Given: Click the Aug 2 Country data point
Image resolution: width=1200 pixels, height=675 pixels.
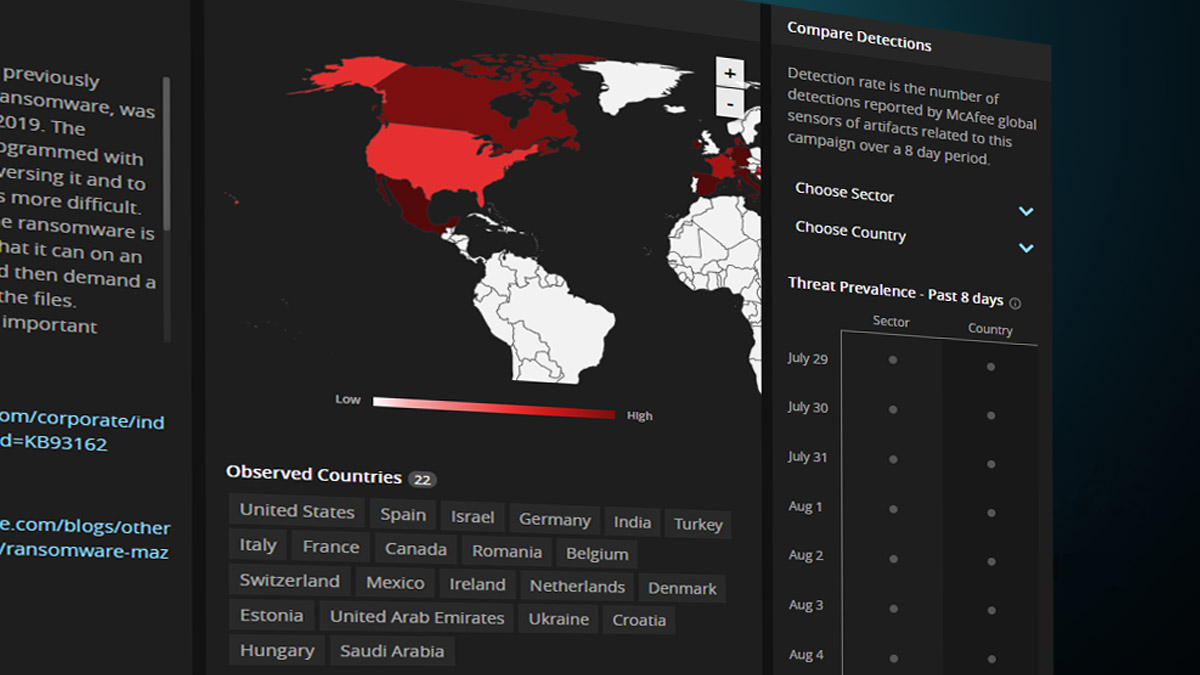Looking at the screenshot, I should (990, 561).
